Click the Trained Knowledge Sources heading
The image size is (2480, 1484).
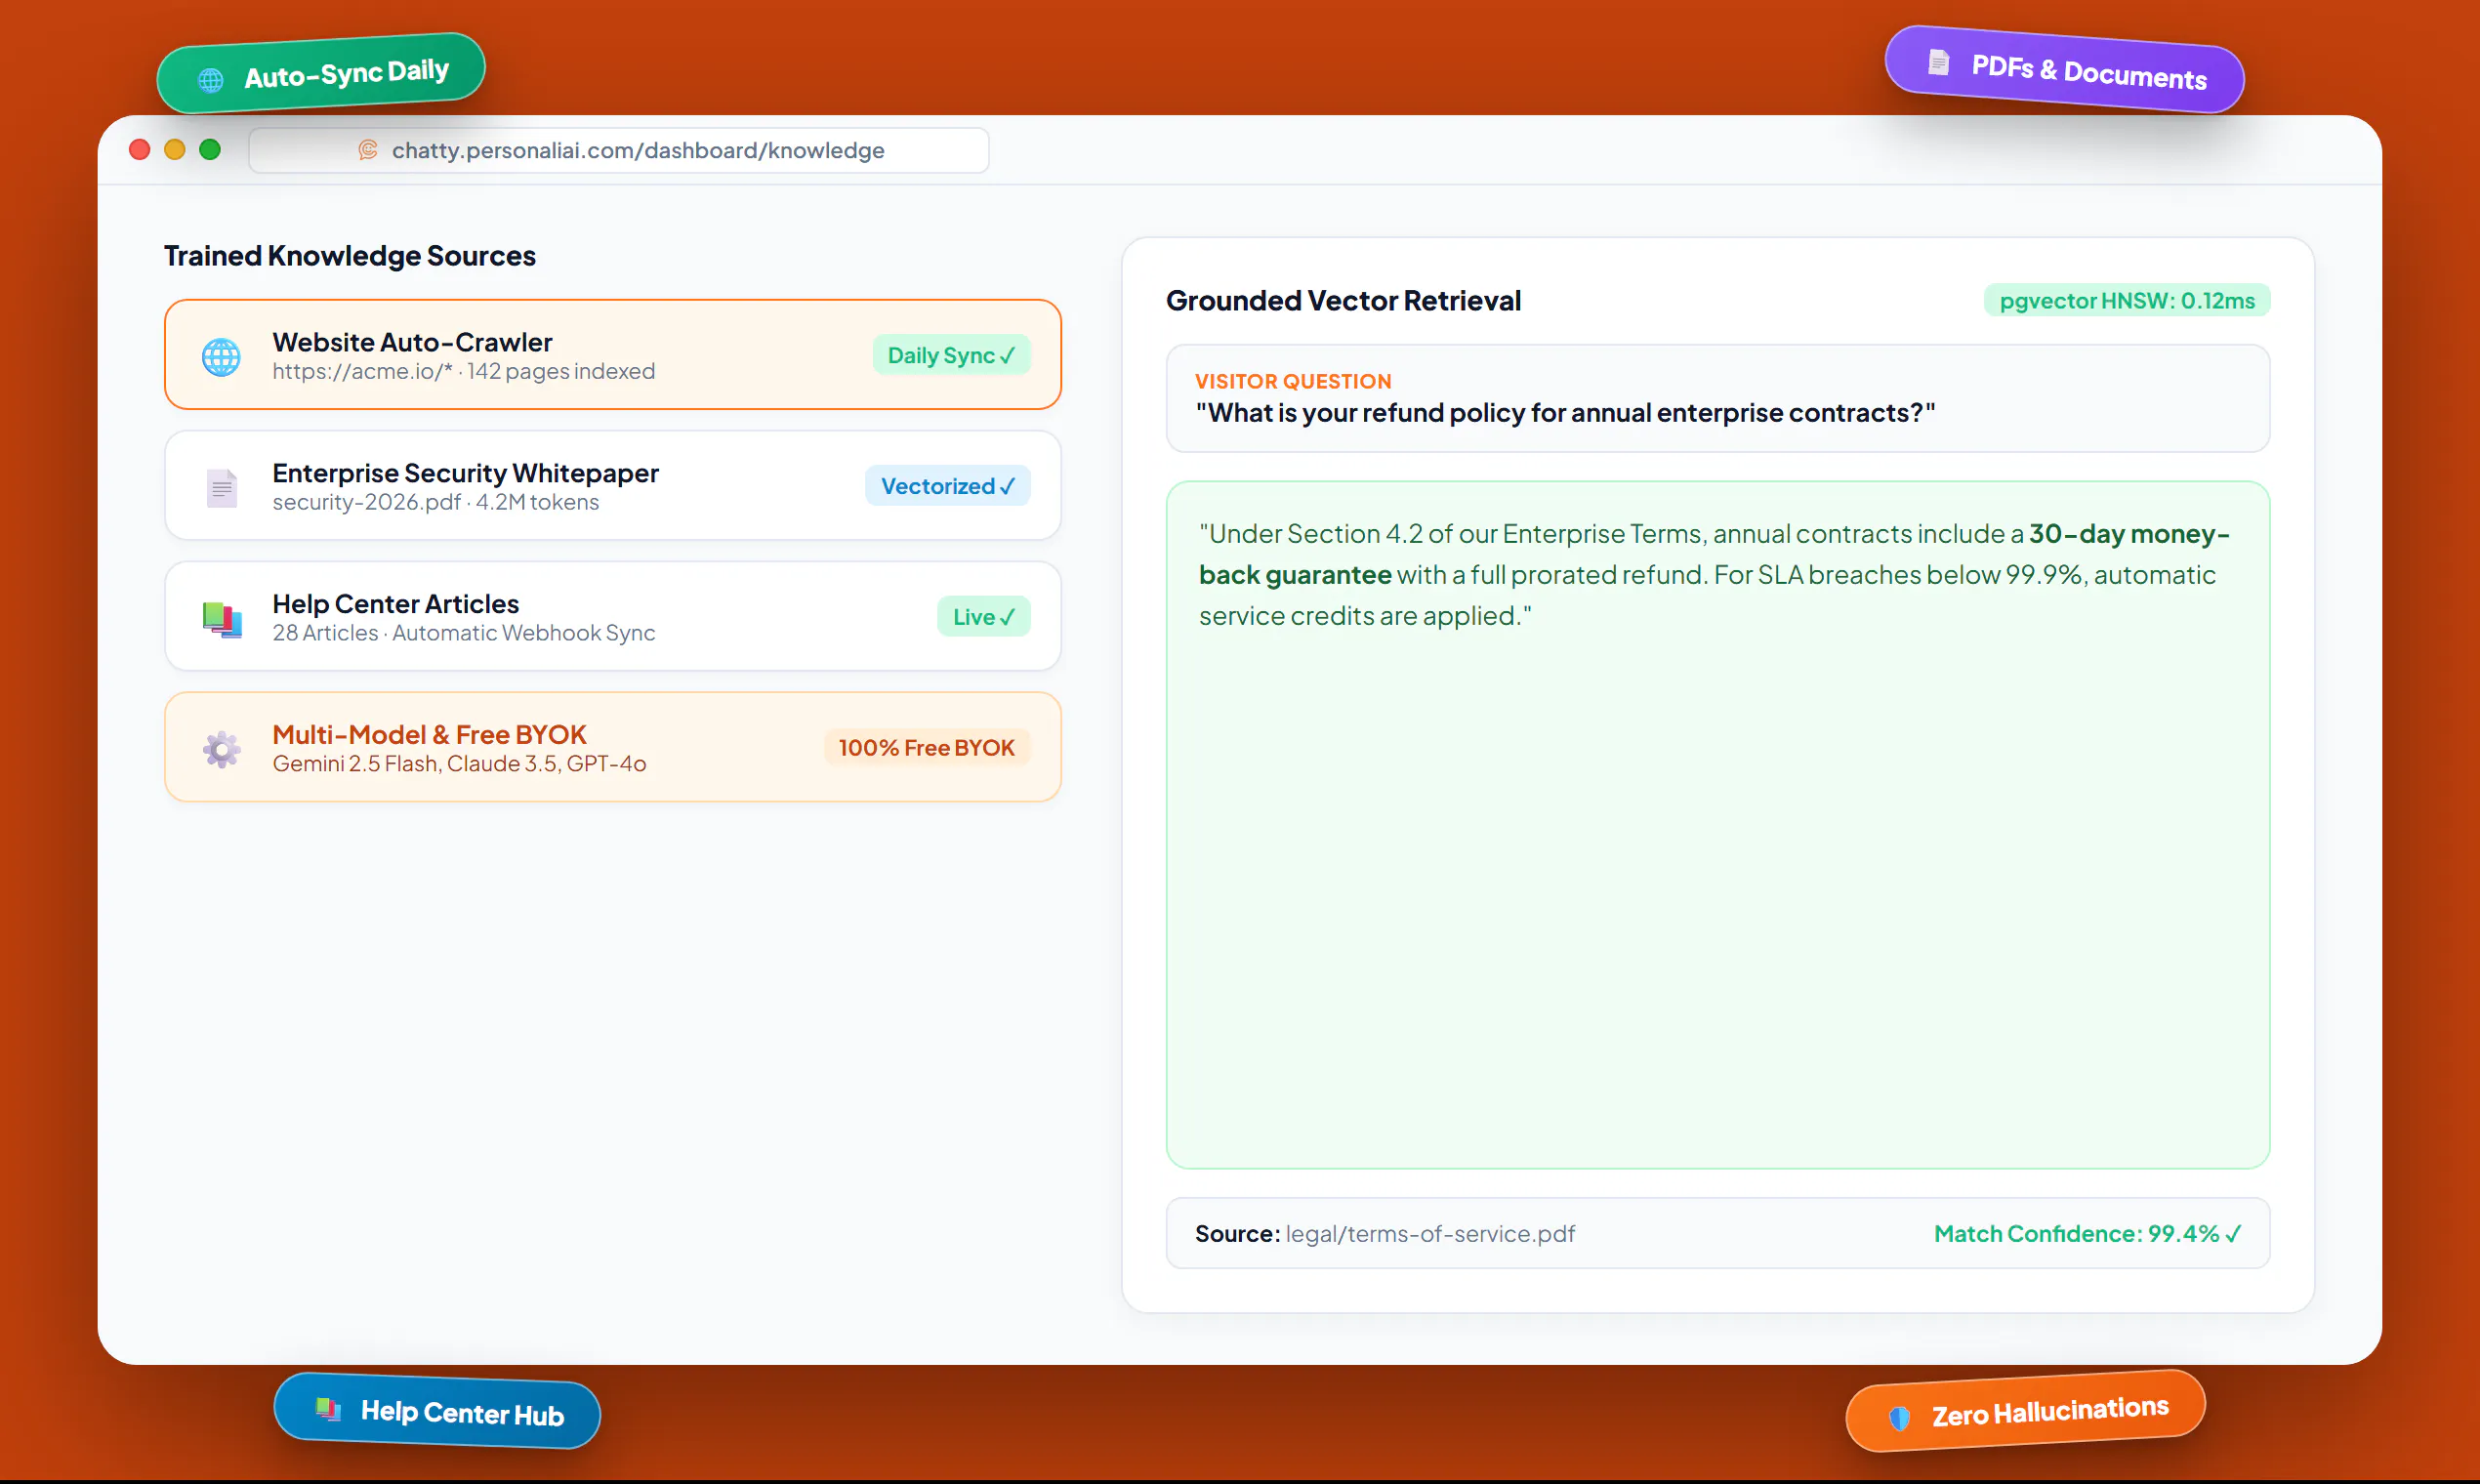pyautogui.click(x=350, y=256)
